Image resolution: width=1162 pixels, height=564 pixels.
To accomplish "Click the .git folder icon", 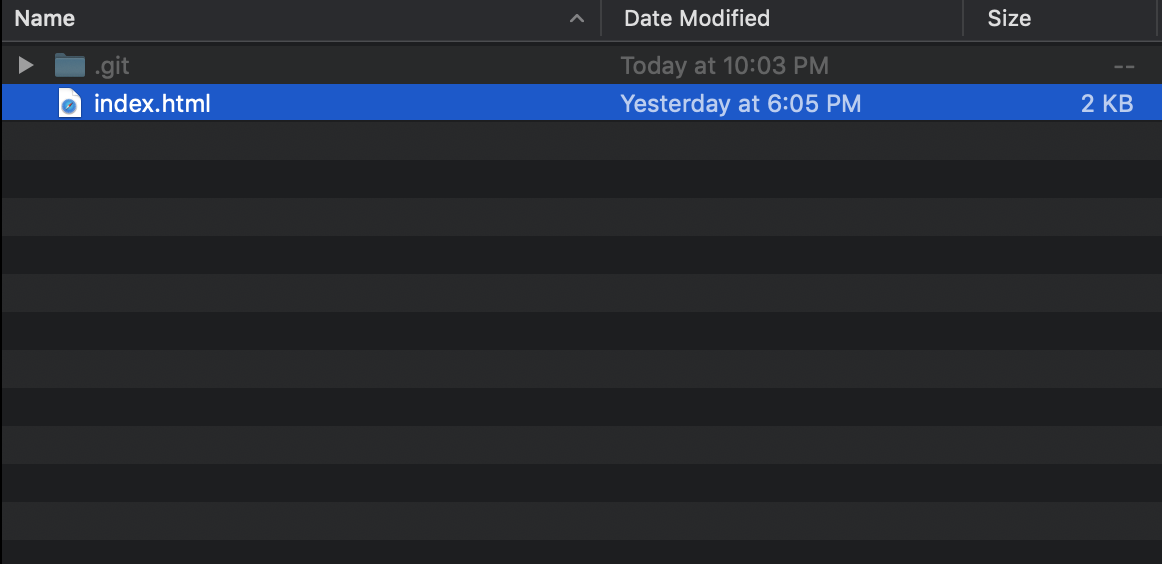I will pyautogui.click(x=69, y=66).
